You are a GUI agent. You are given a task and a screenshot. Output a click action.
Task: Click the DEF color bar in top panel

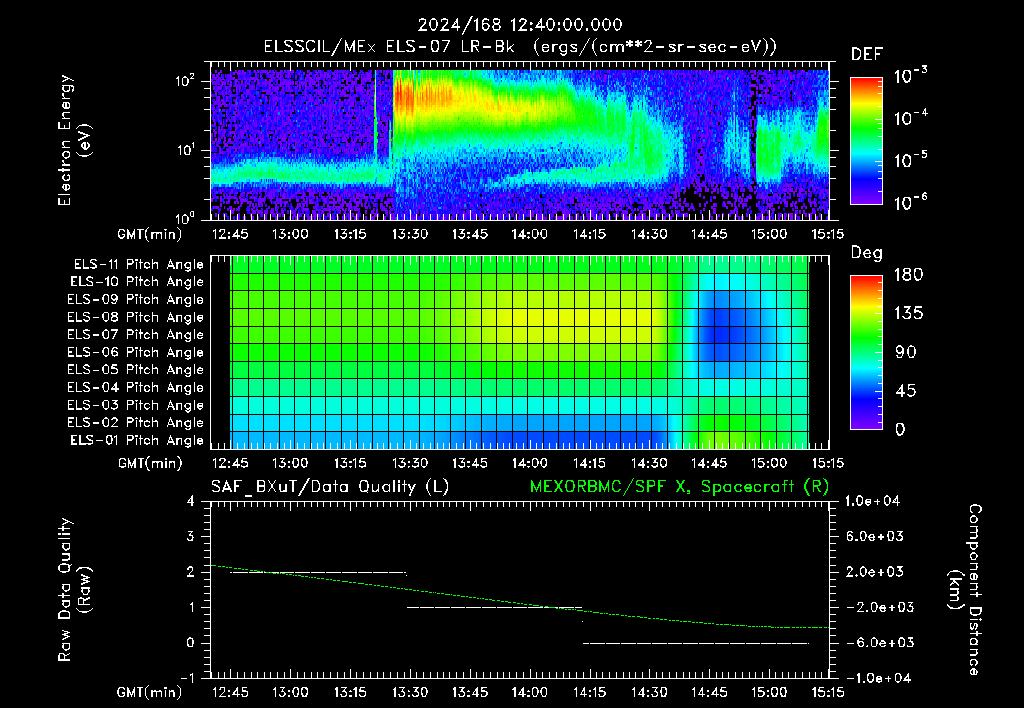coord(866,141)
